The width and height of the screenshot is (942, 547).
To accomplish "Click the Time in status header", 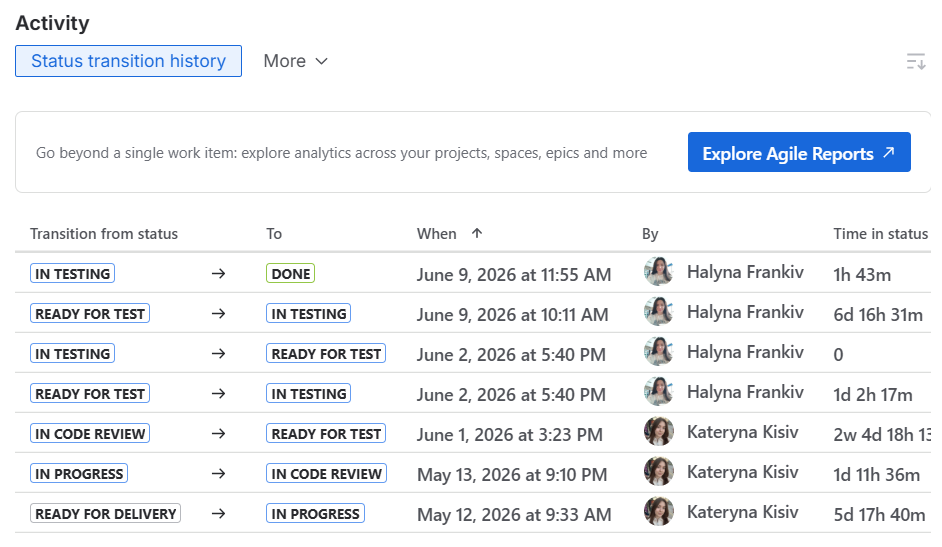I will 881,234.
